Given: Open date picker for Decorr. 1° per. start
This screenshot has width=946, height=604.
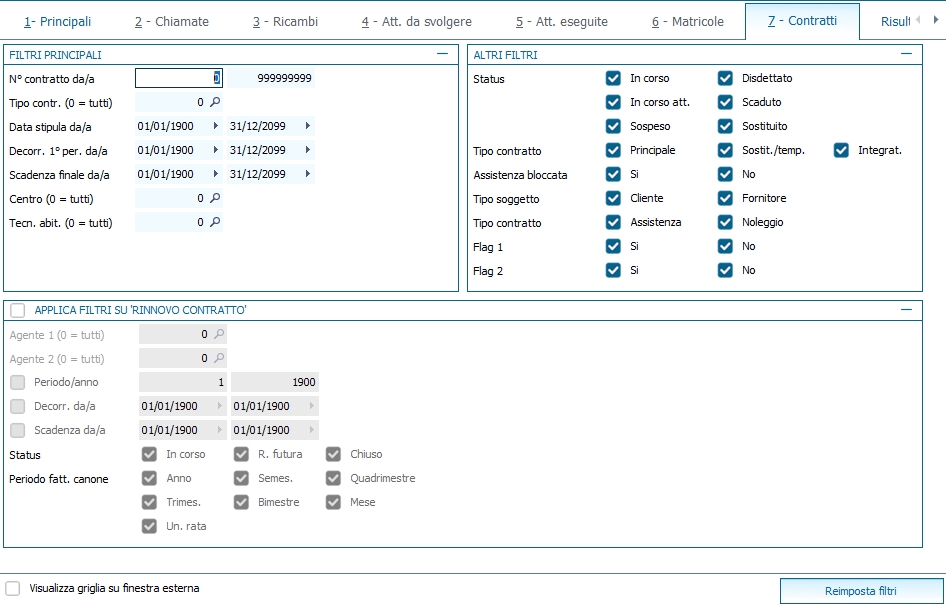Looking at the screenshot, I should tap(216, 150).
